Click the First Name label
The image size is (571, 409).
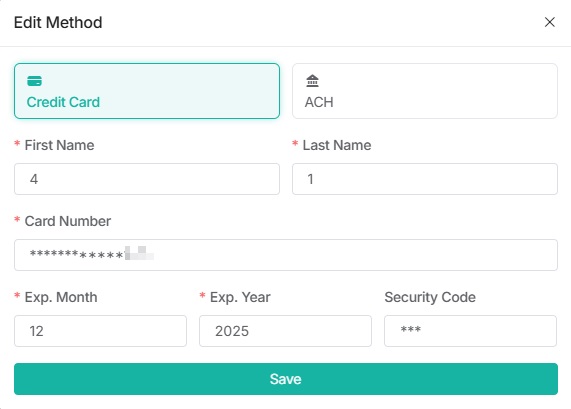(59, 145)
